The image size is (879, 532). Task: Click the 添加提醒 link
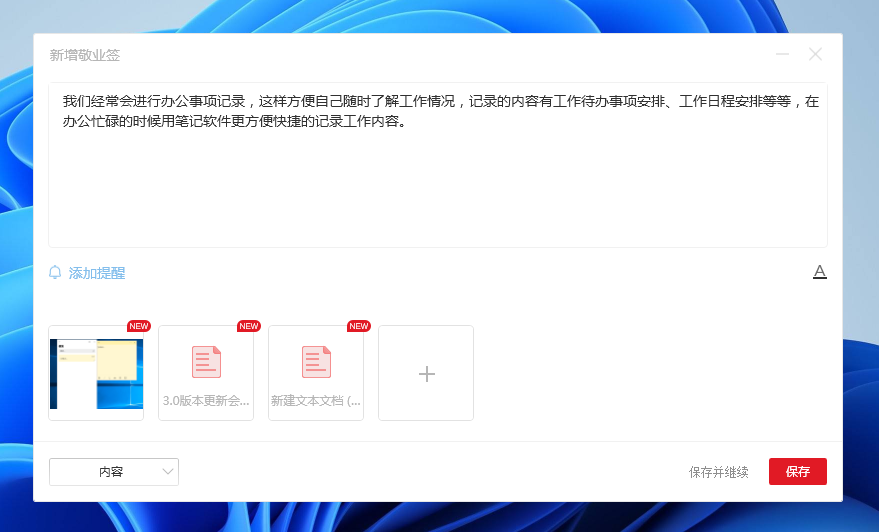pos(96,273)
